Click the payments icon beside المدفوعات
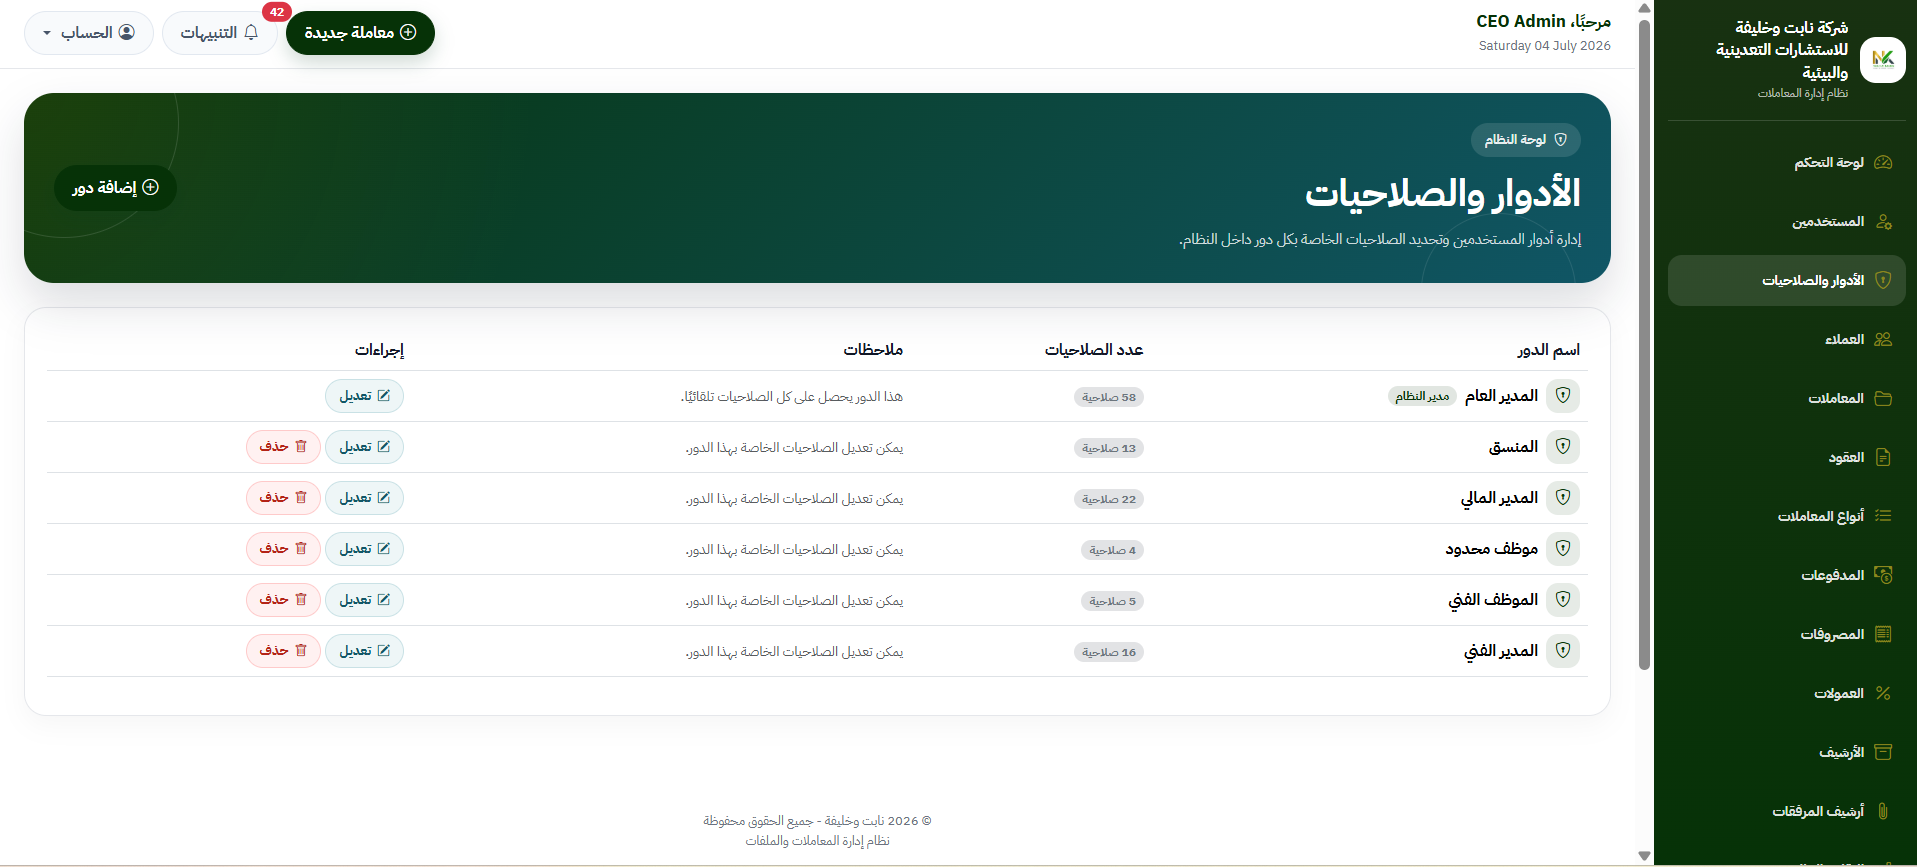1917x867 pixels. pos(1883,576)
